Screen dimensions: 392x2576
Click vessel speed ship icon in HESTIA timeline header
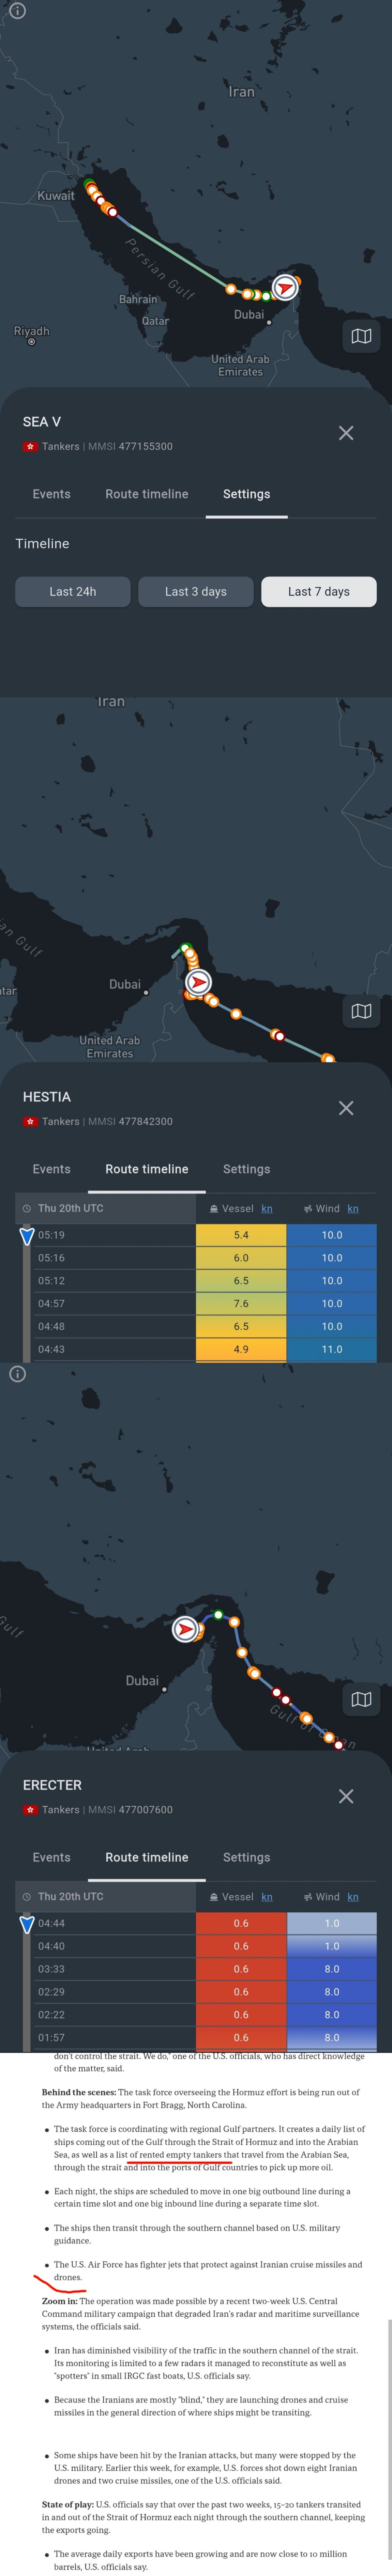click(x=214, y=1209)
